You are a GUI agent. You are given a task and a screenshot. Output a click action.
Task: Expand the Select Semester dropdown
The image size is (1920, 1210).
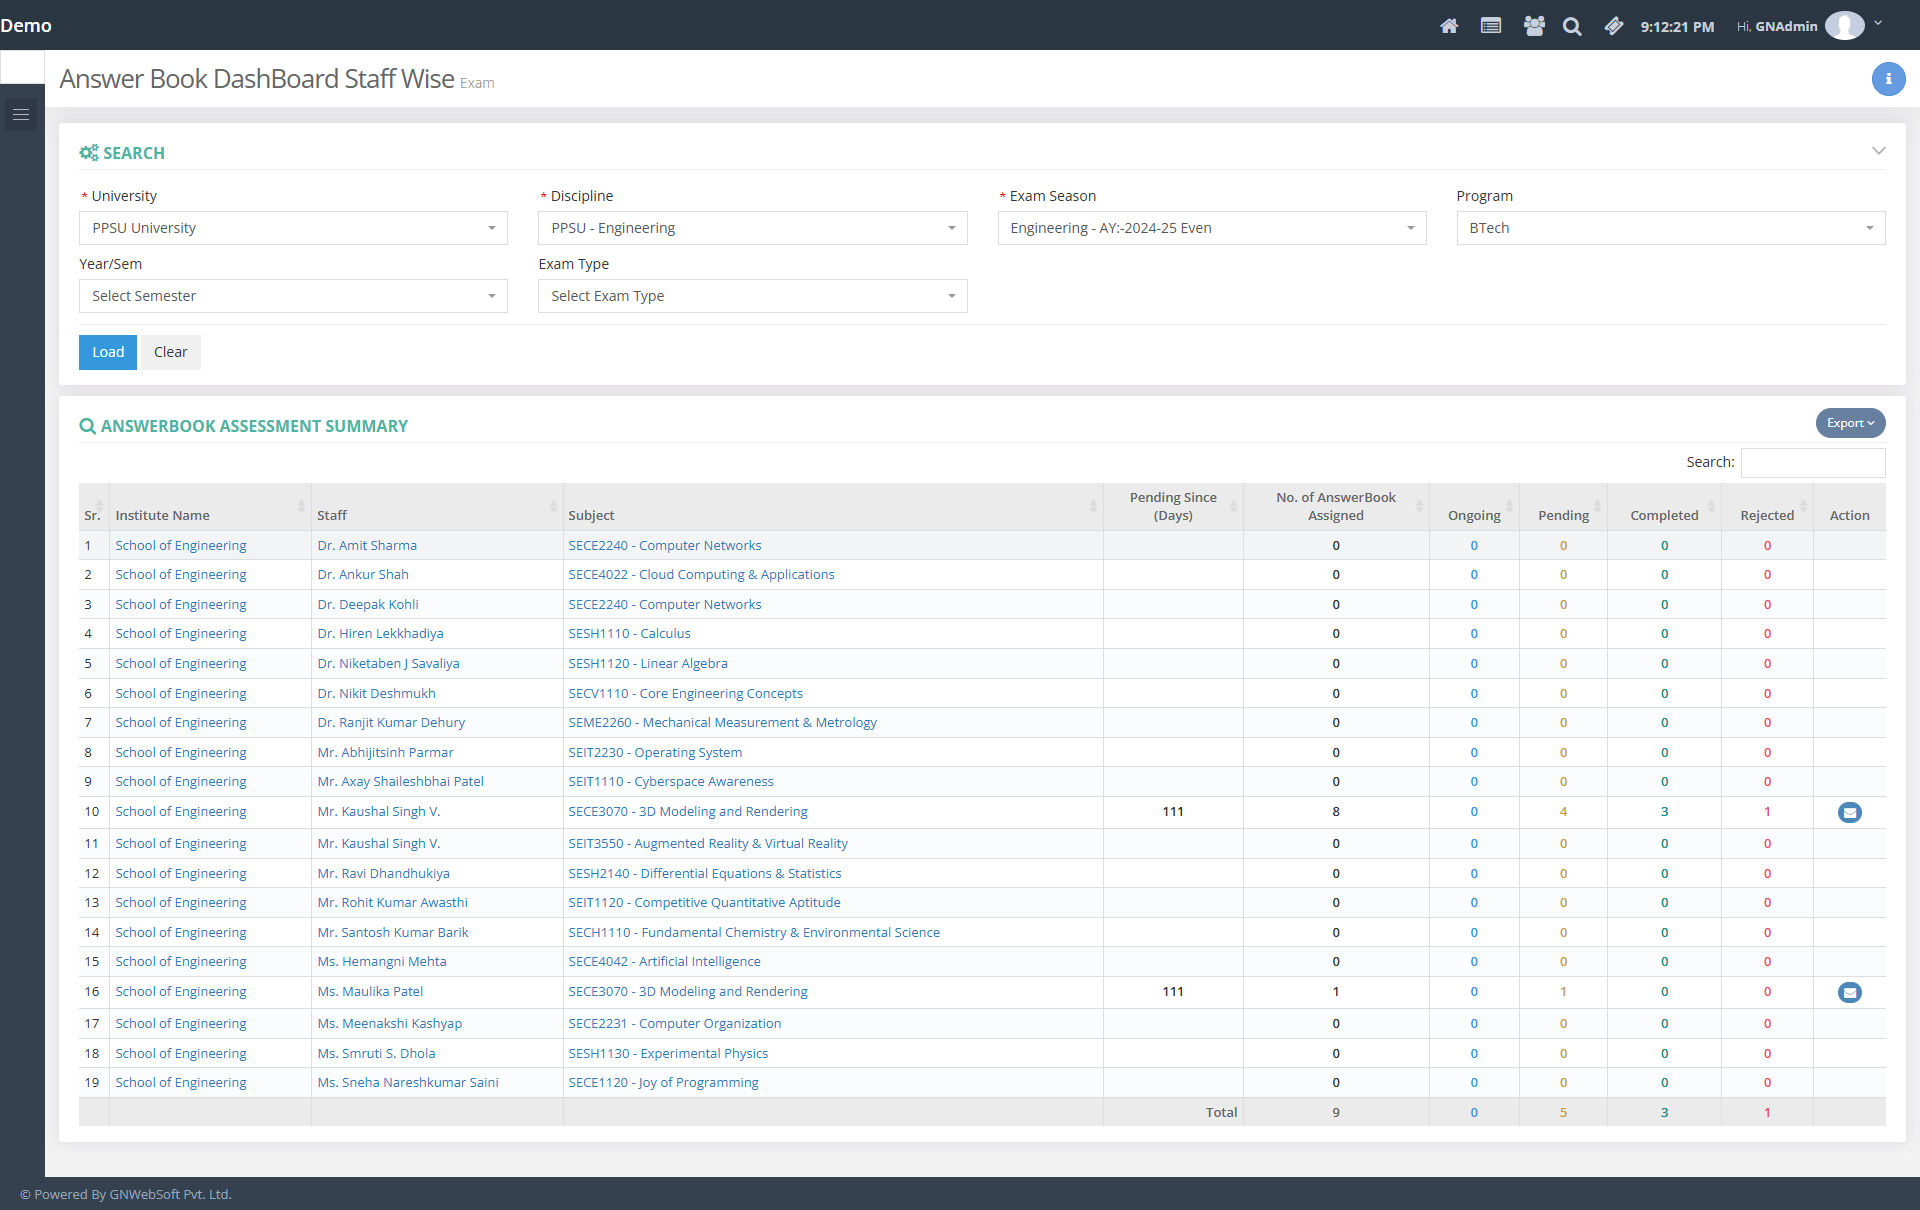(293, 296)
